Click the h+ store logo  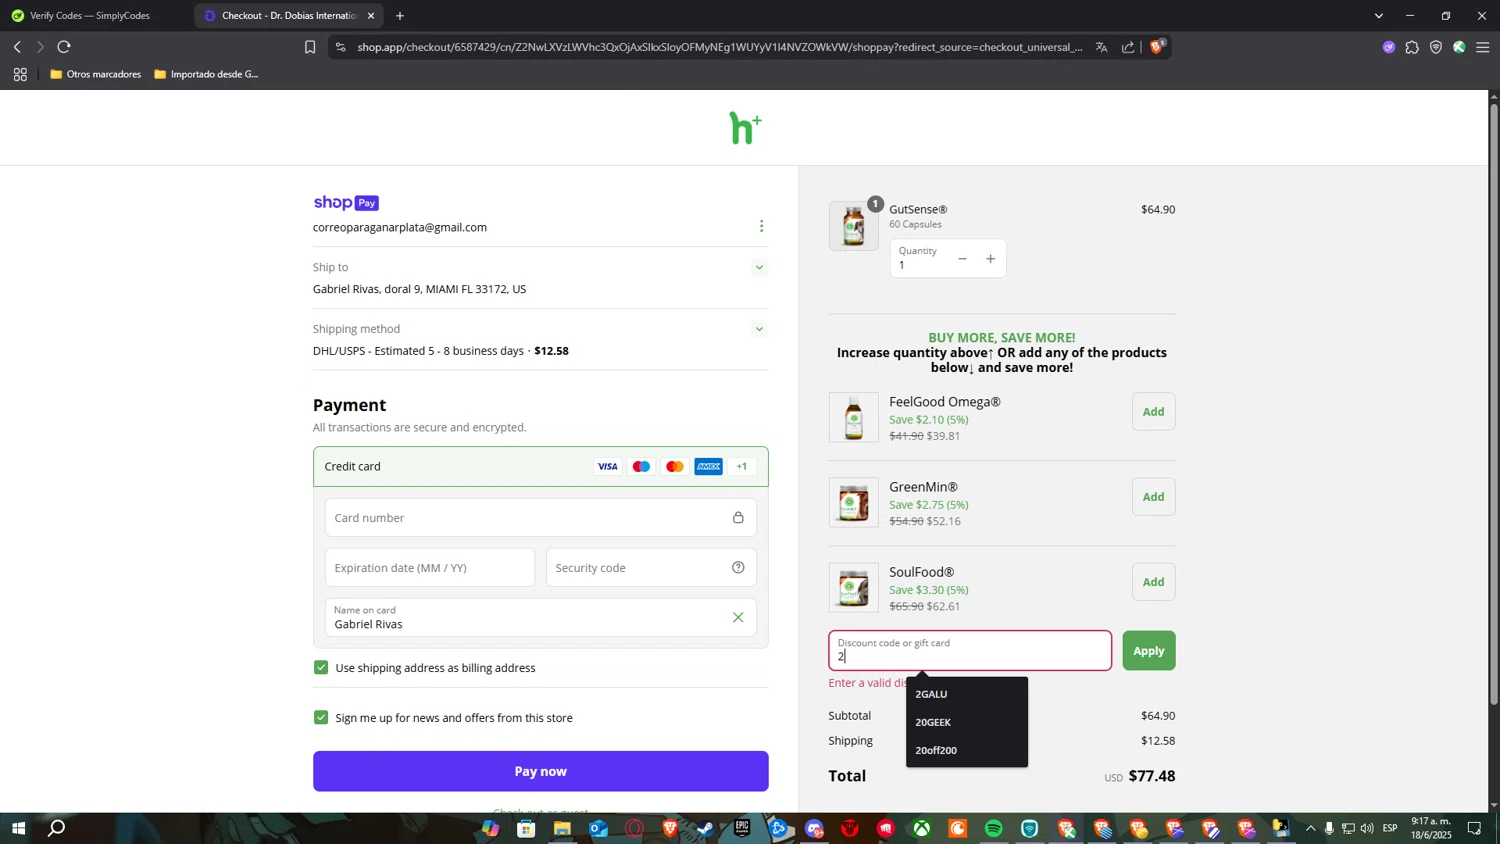(x=746, y=128)
